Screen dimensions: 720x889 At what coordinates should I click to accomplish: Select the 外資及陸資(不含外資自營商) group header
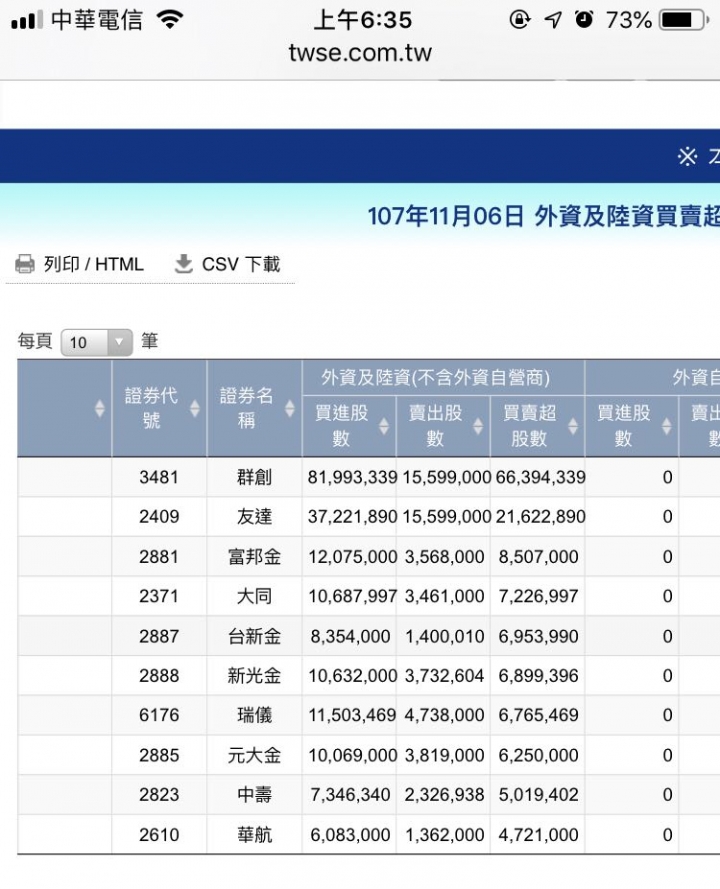point(435,378)
